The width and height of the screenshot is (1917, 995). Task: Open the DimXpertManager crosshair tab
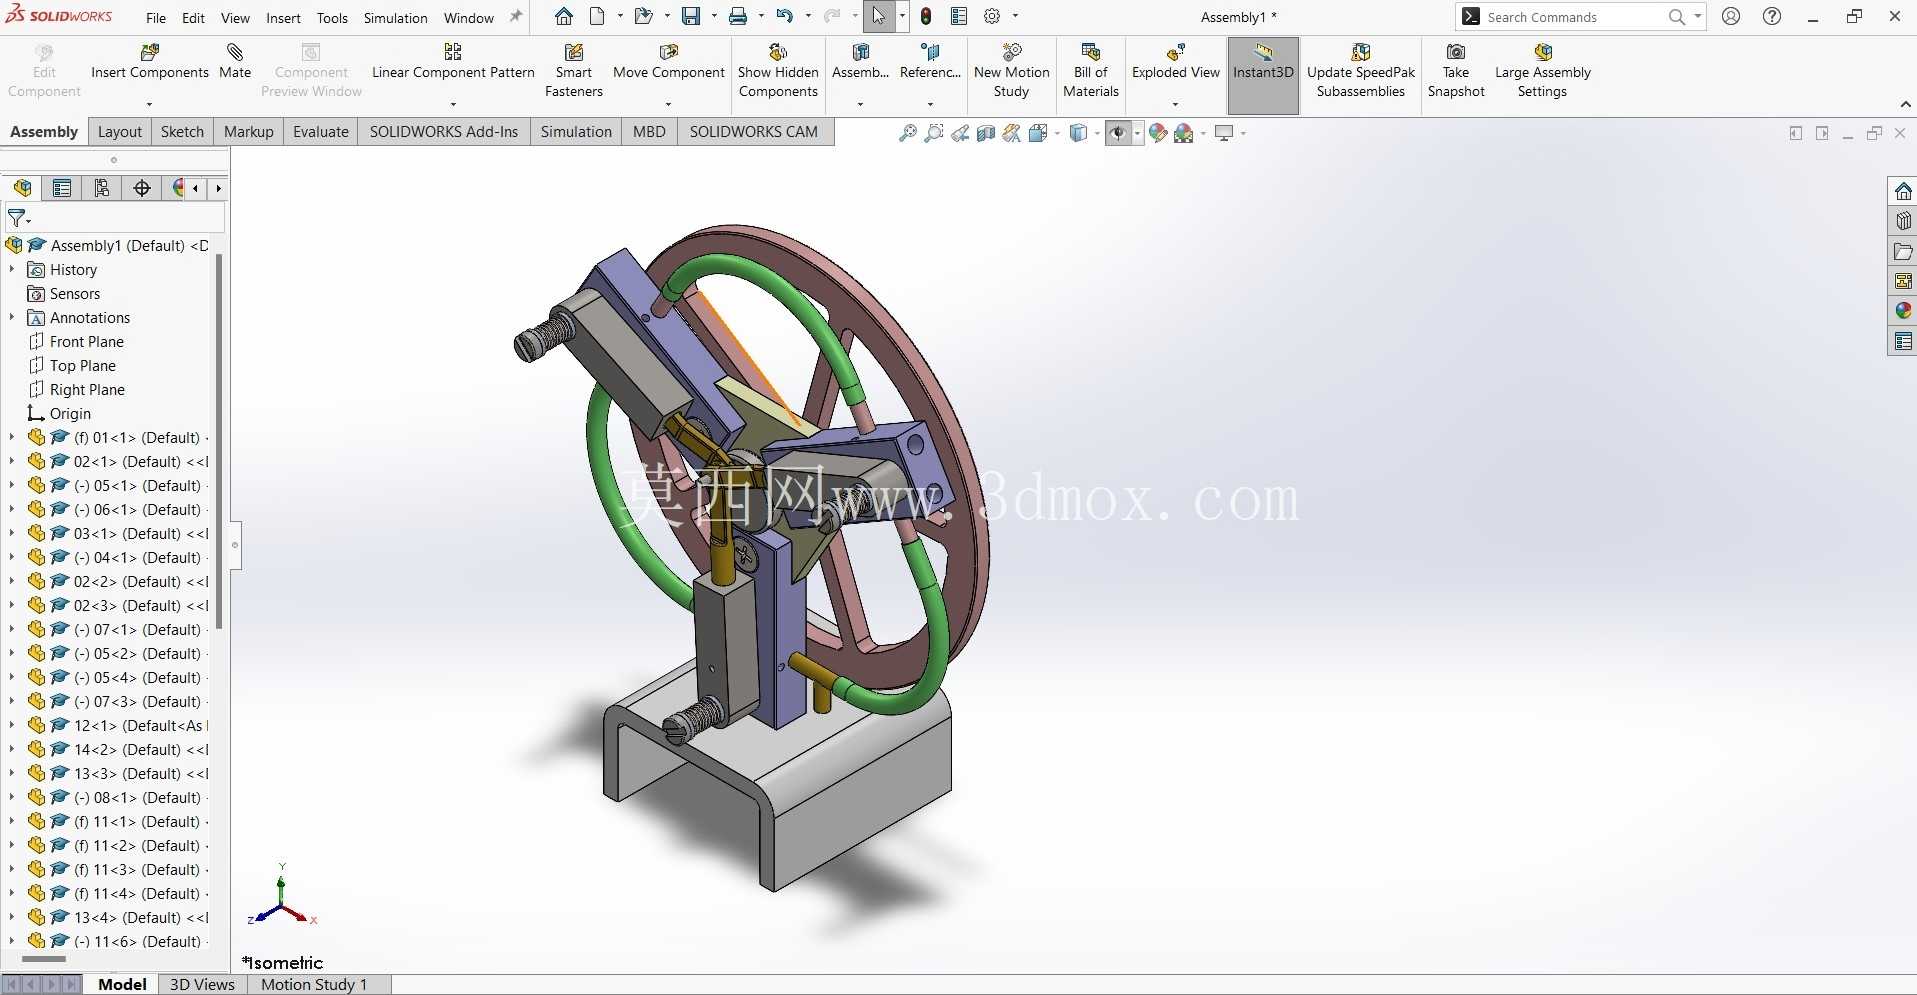point(142,188)
